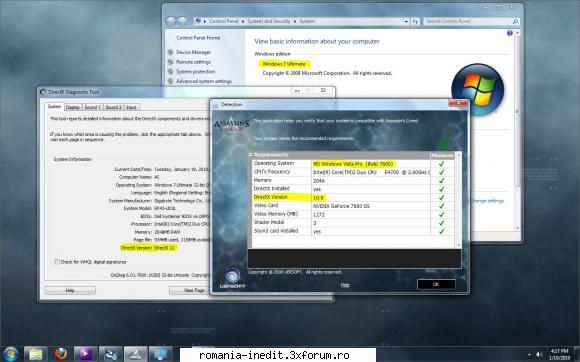Screen dimensions: 580x362
Task: Open the Windows Start menu orb
Action: click(10, 354)
